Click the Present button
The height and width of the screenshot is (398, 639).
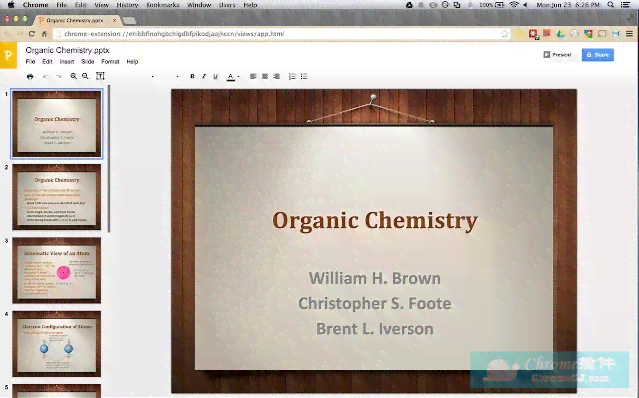(557, 55)
